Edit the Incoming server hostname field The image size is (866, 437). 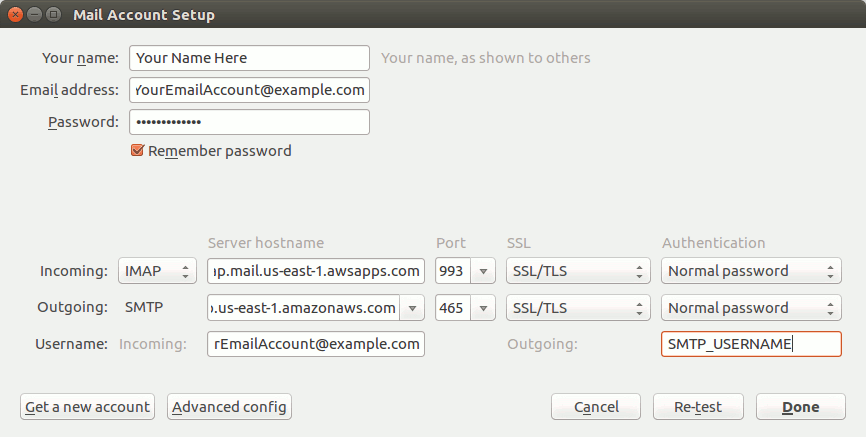tap(316, 271)
